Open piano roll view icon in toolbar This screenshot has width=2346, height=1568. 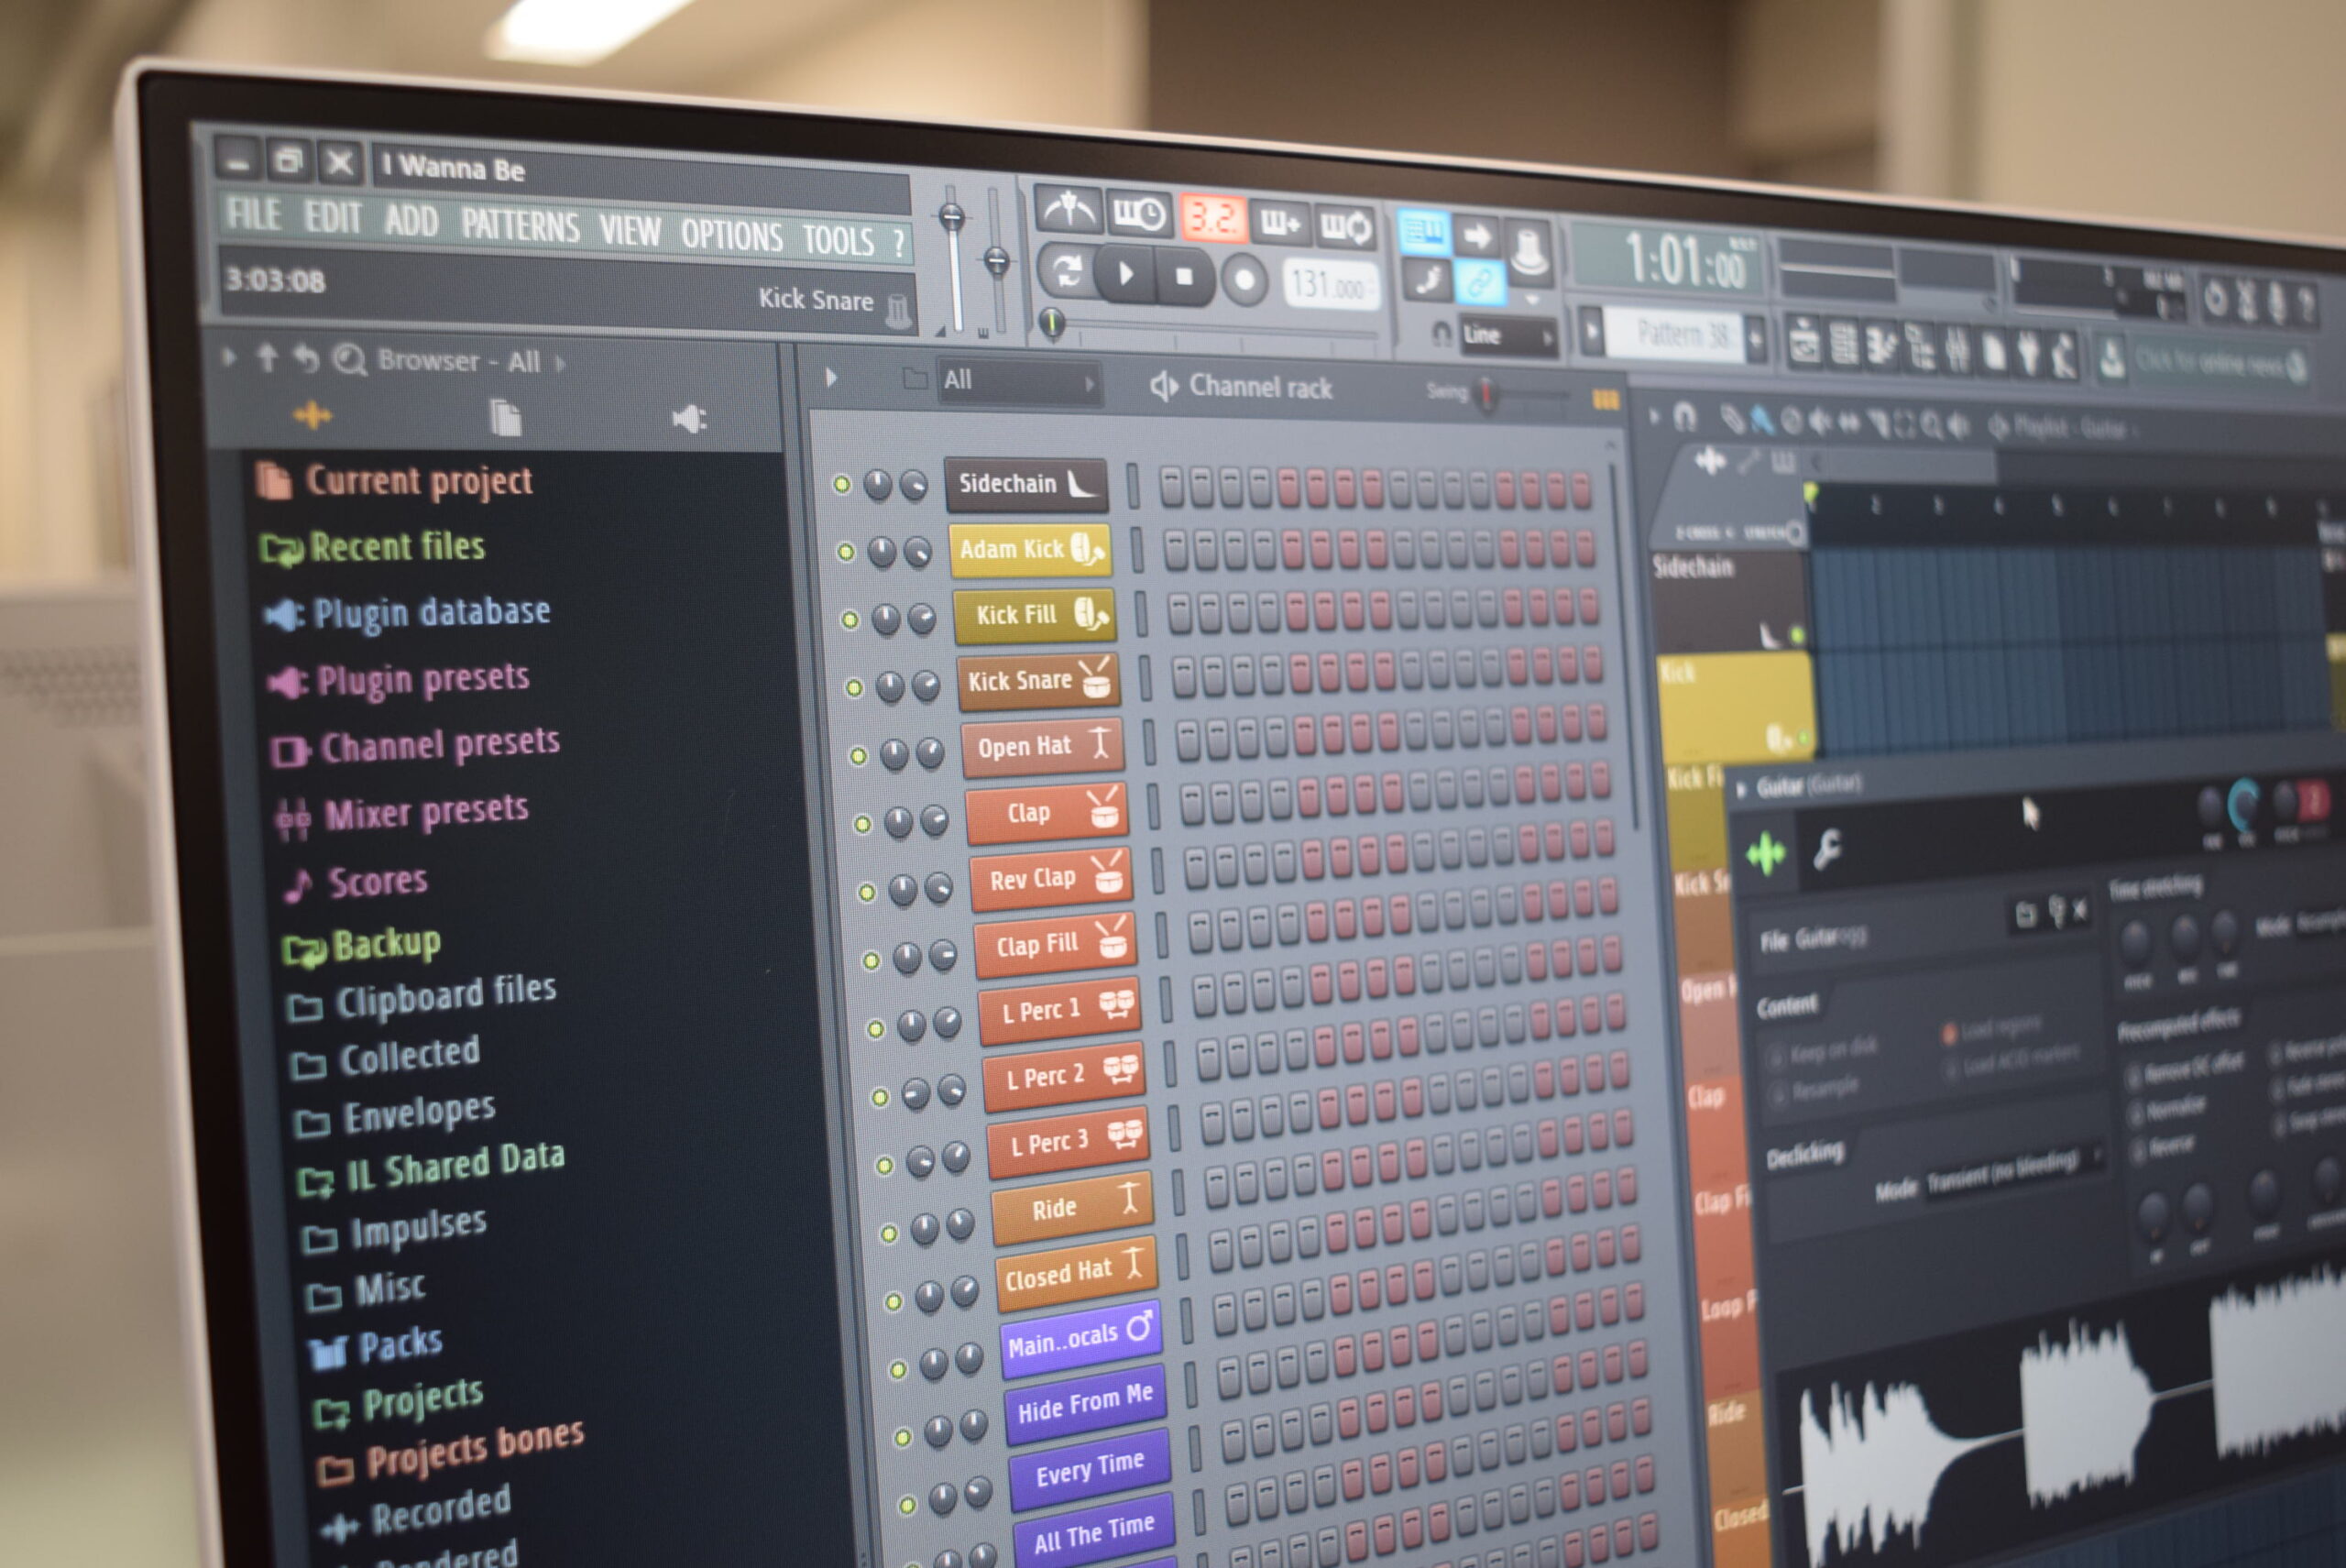pyautogui.click(x=1881, y=348)
